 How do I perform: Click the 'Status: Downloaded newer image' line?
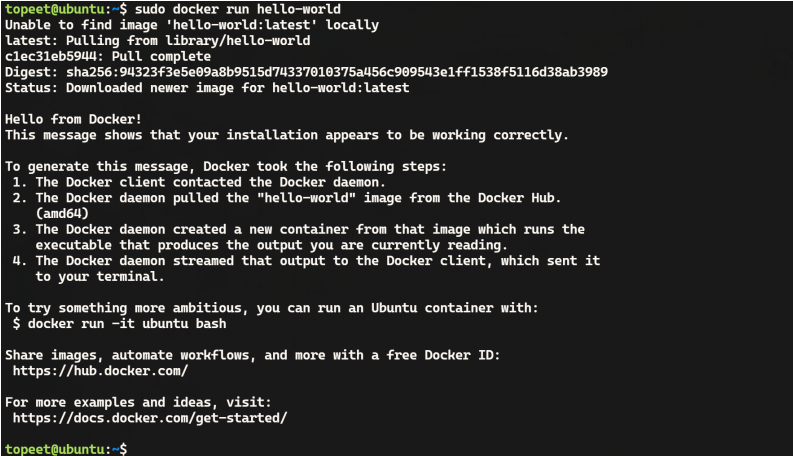(x=207, y=88)
